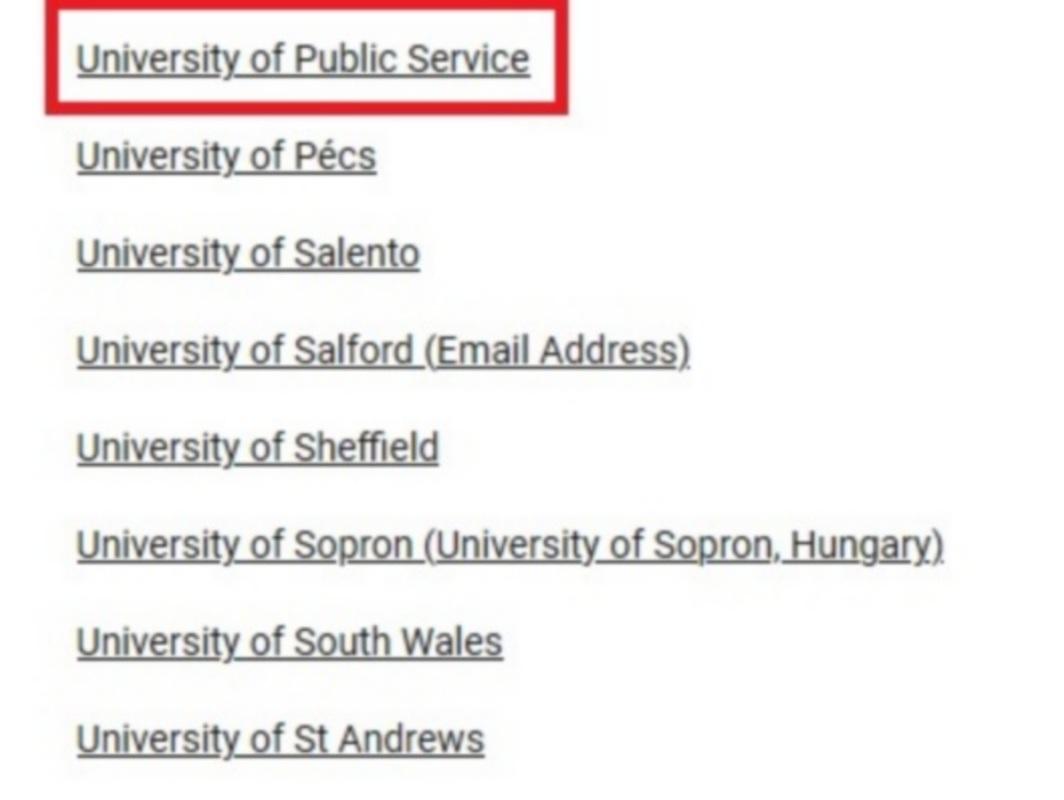
Task: Pick Sheffield from the university list
Action: click(x=257, y=448)
